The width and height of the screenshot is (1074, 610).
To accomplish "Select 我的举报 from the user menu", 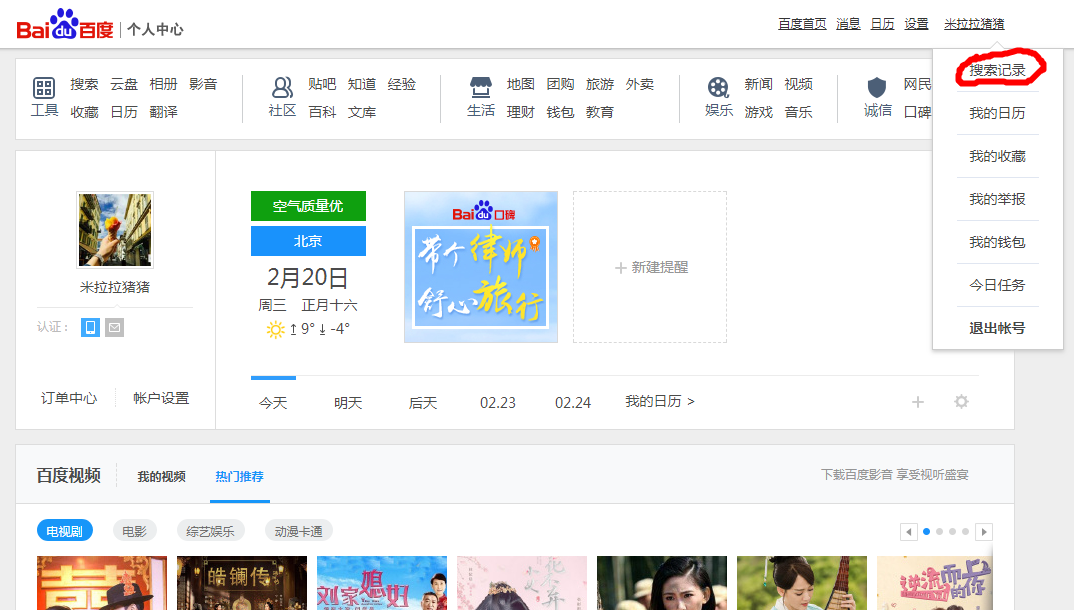I will (x=997, y=199).
